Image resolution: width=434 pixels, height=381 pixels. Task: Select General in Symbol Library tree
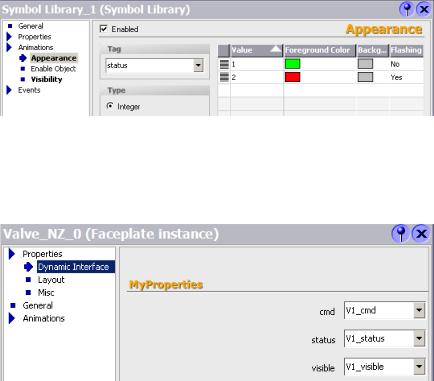pyautogui.click(x=31, y=26)
